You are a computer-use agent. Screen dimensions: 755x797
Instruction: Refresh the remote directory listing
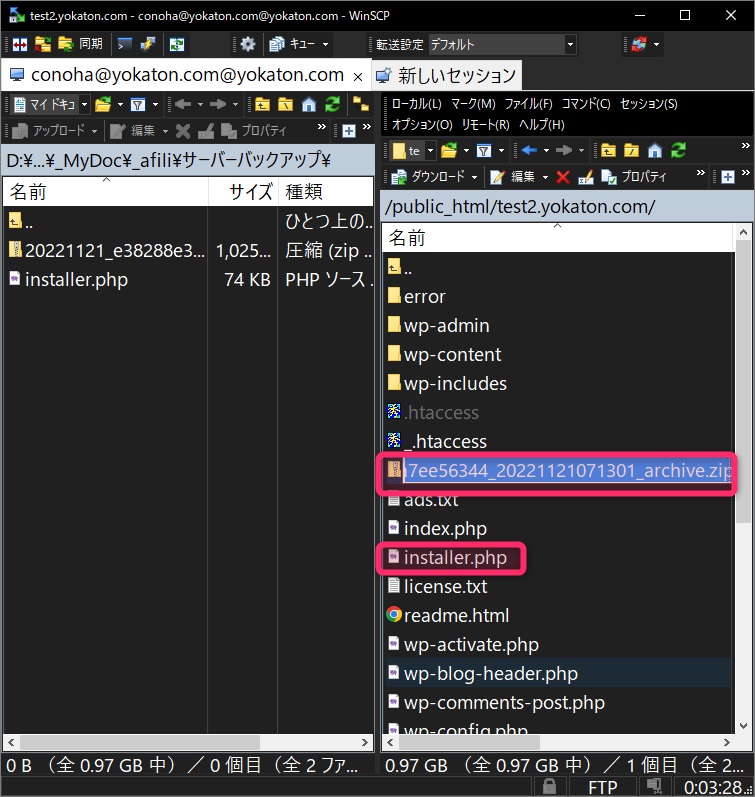[679, 151]
